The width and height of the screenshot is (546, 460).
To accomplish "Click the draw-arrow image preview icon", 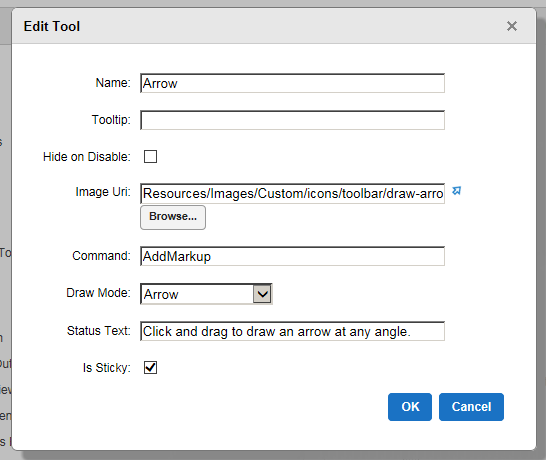I will pyautogui.click(x=456, y=191).
